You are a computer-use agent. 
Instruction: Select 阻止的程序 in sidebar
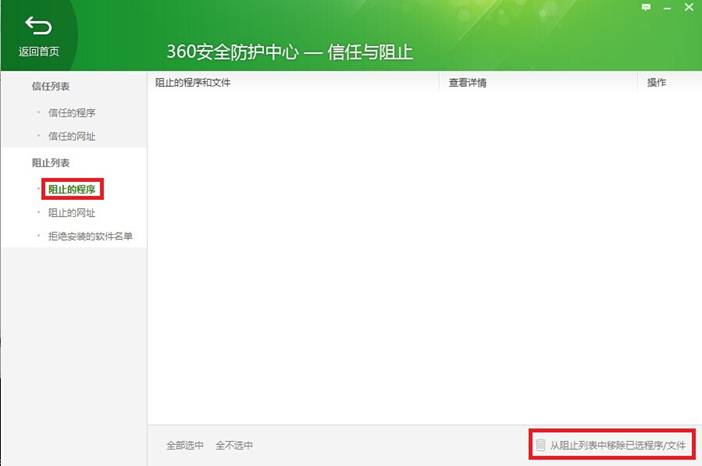72,189
